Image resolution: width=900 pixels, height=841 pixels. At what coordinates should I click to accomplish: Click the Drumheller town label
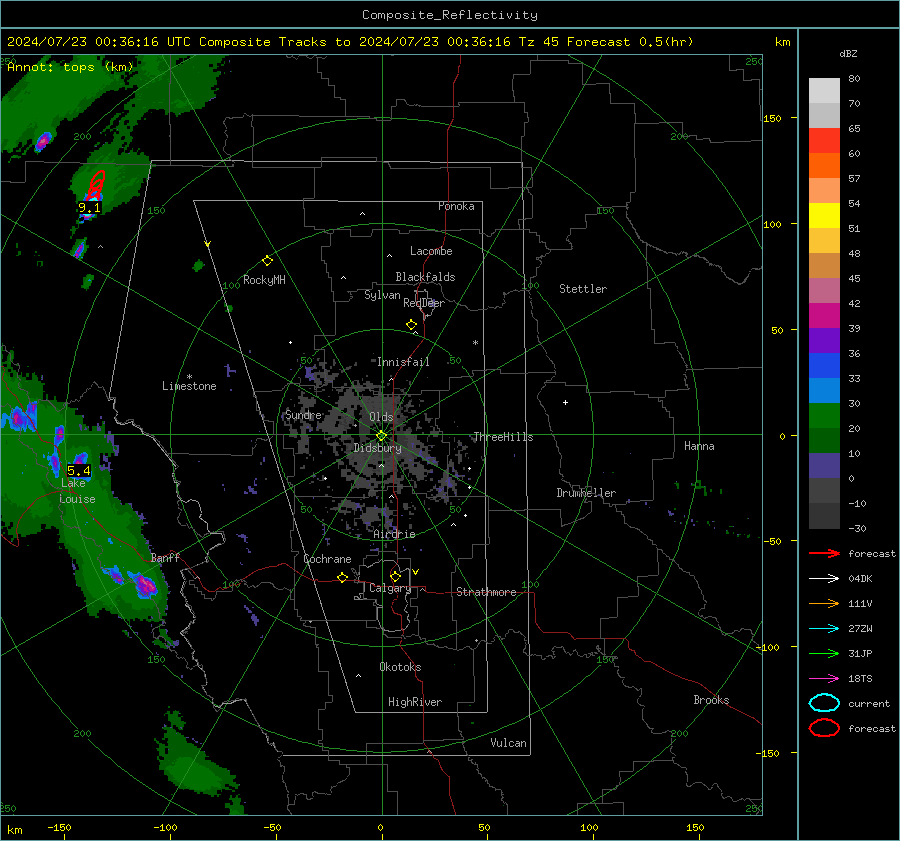(586, 493)
